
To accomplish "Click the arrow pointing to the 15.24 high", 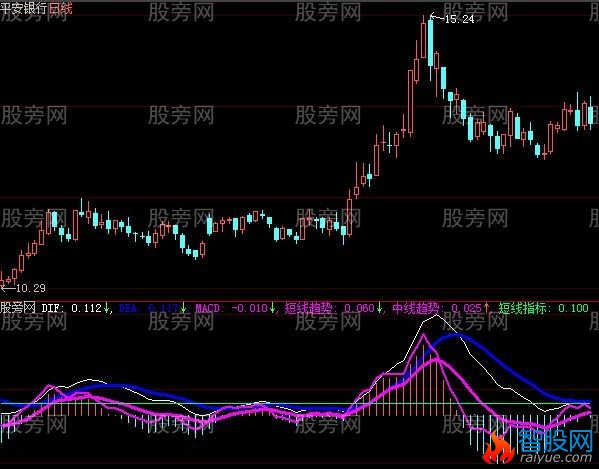I will coord(437,17).
